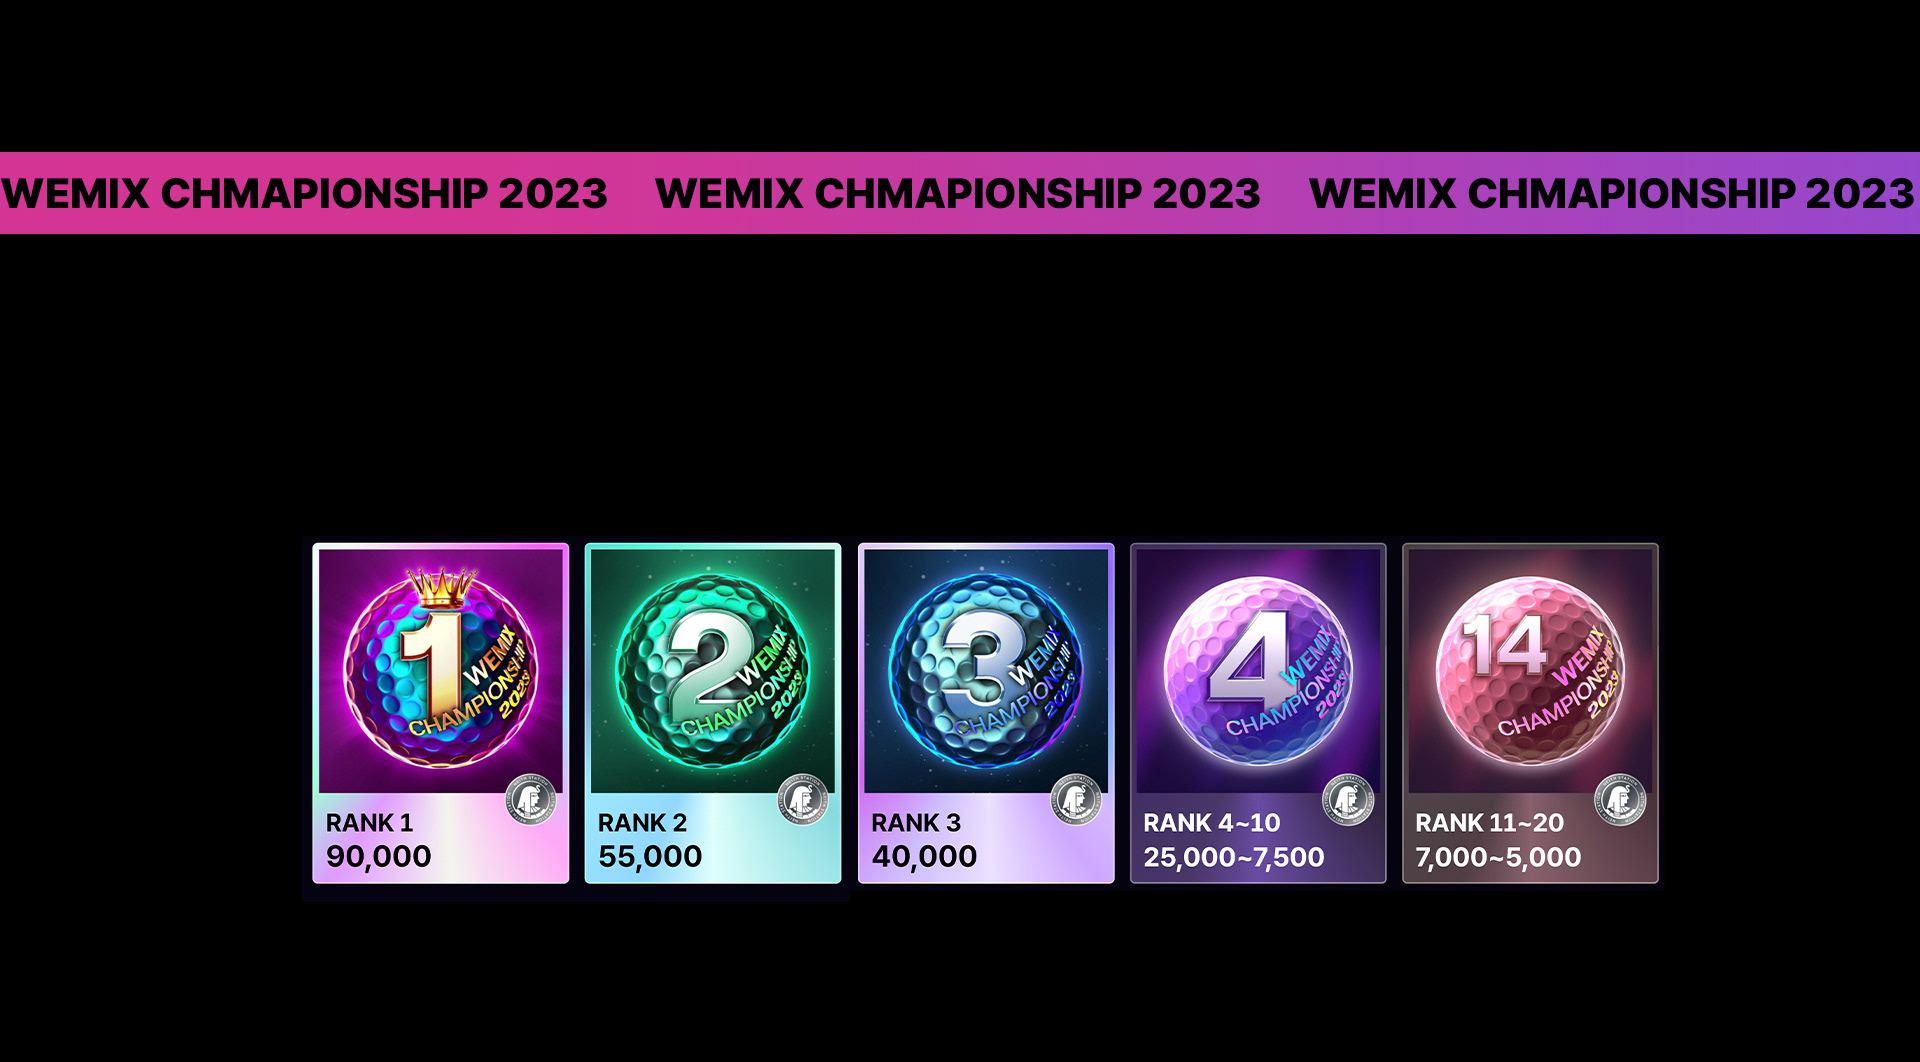Click the 90,000 prize amount
Screen dimensions: 1920x1062
[378, 857]
